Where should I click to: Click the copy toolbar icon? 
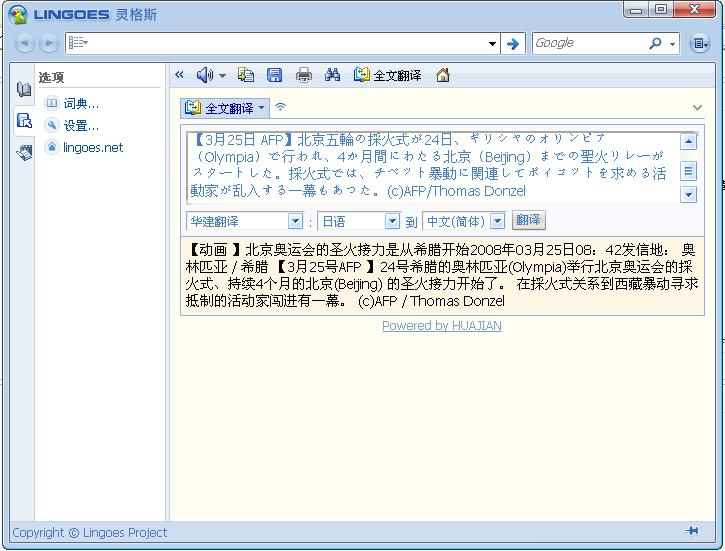click(246, 74)
